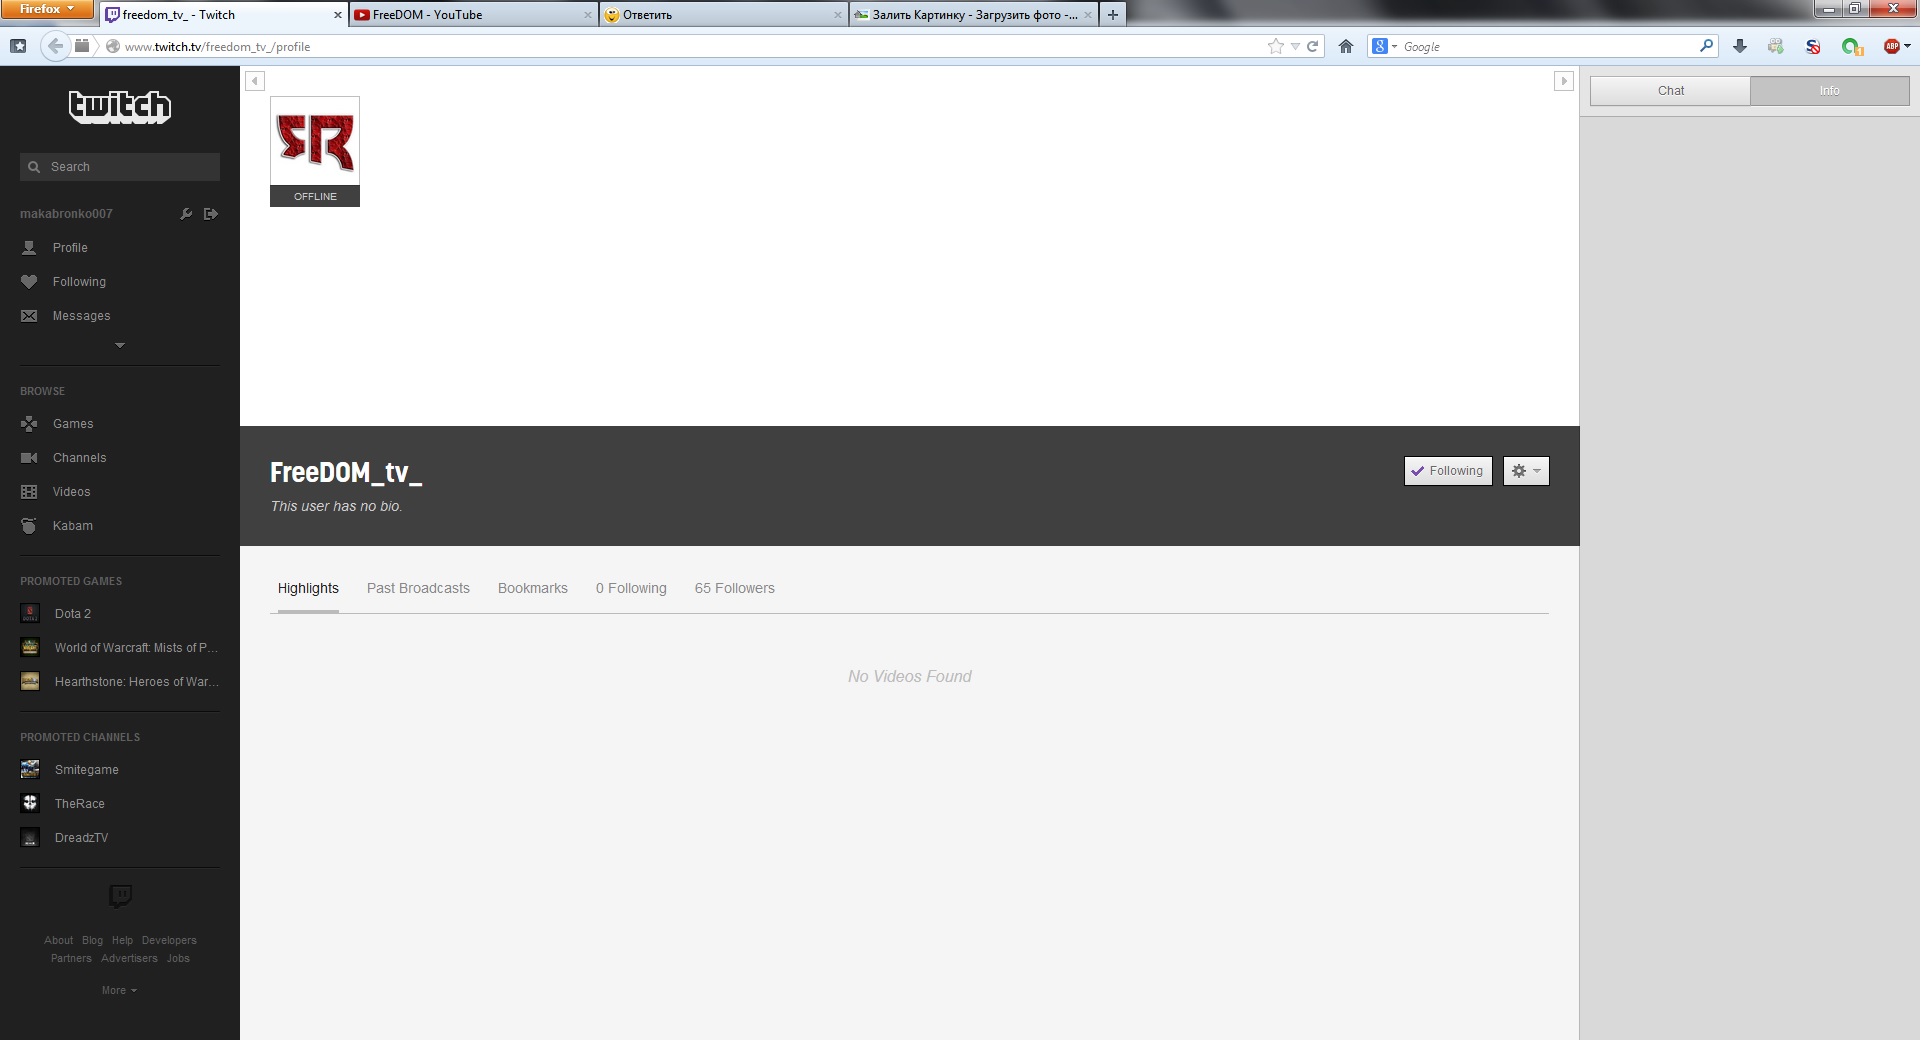Viewport: 1921px width, 1040px height.
Task: Open the Firefox bookmarks toolbar icon
Action: click(18, 46)
